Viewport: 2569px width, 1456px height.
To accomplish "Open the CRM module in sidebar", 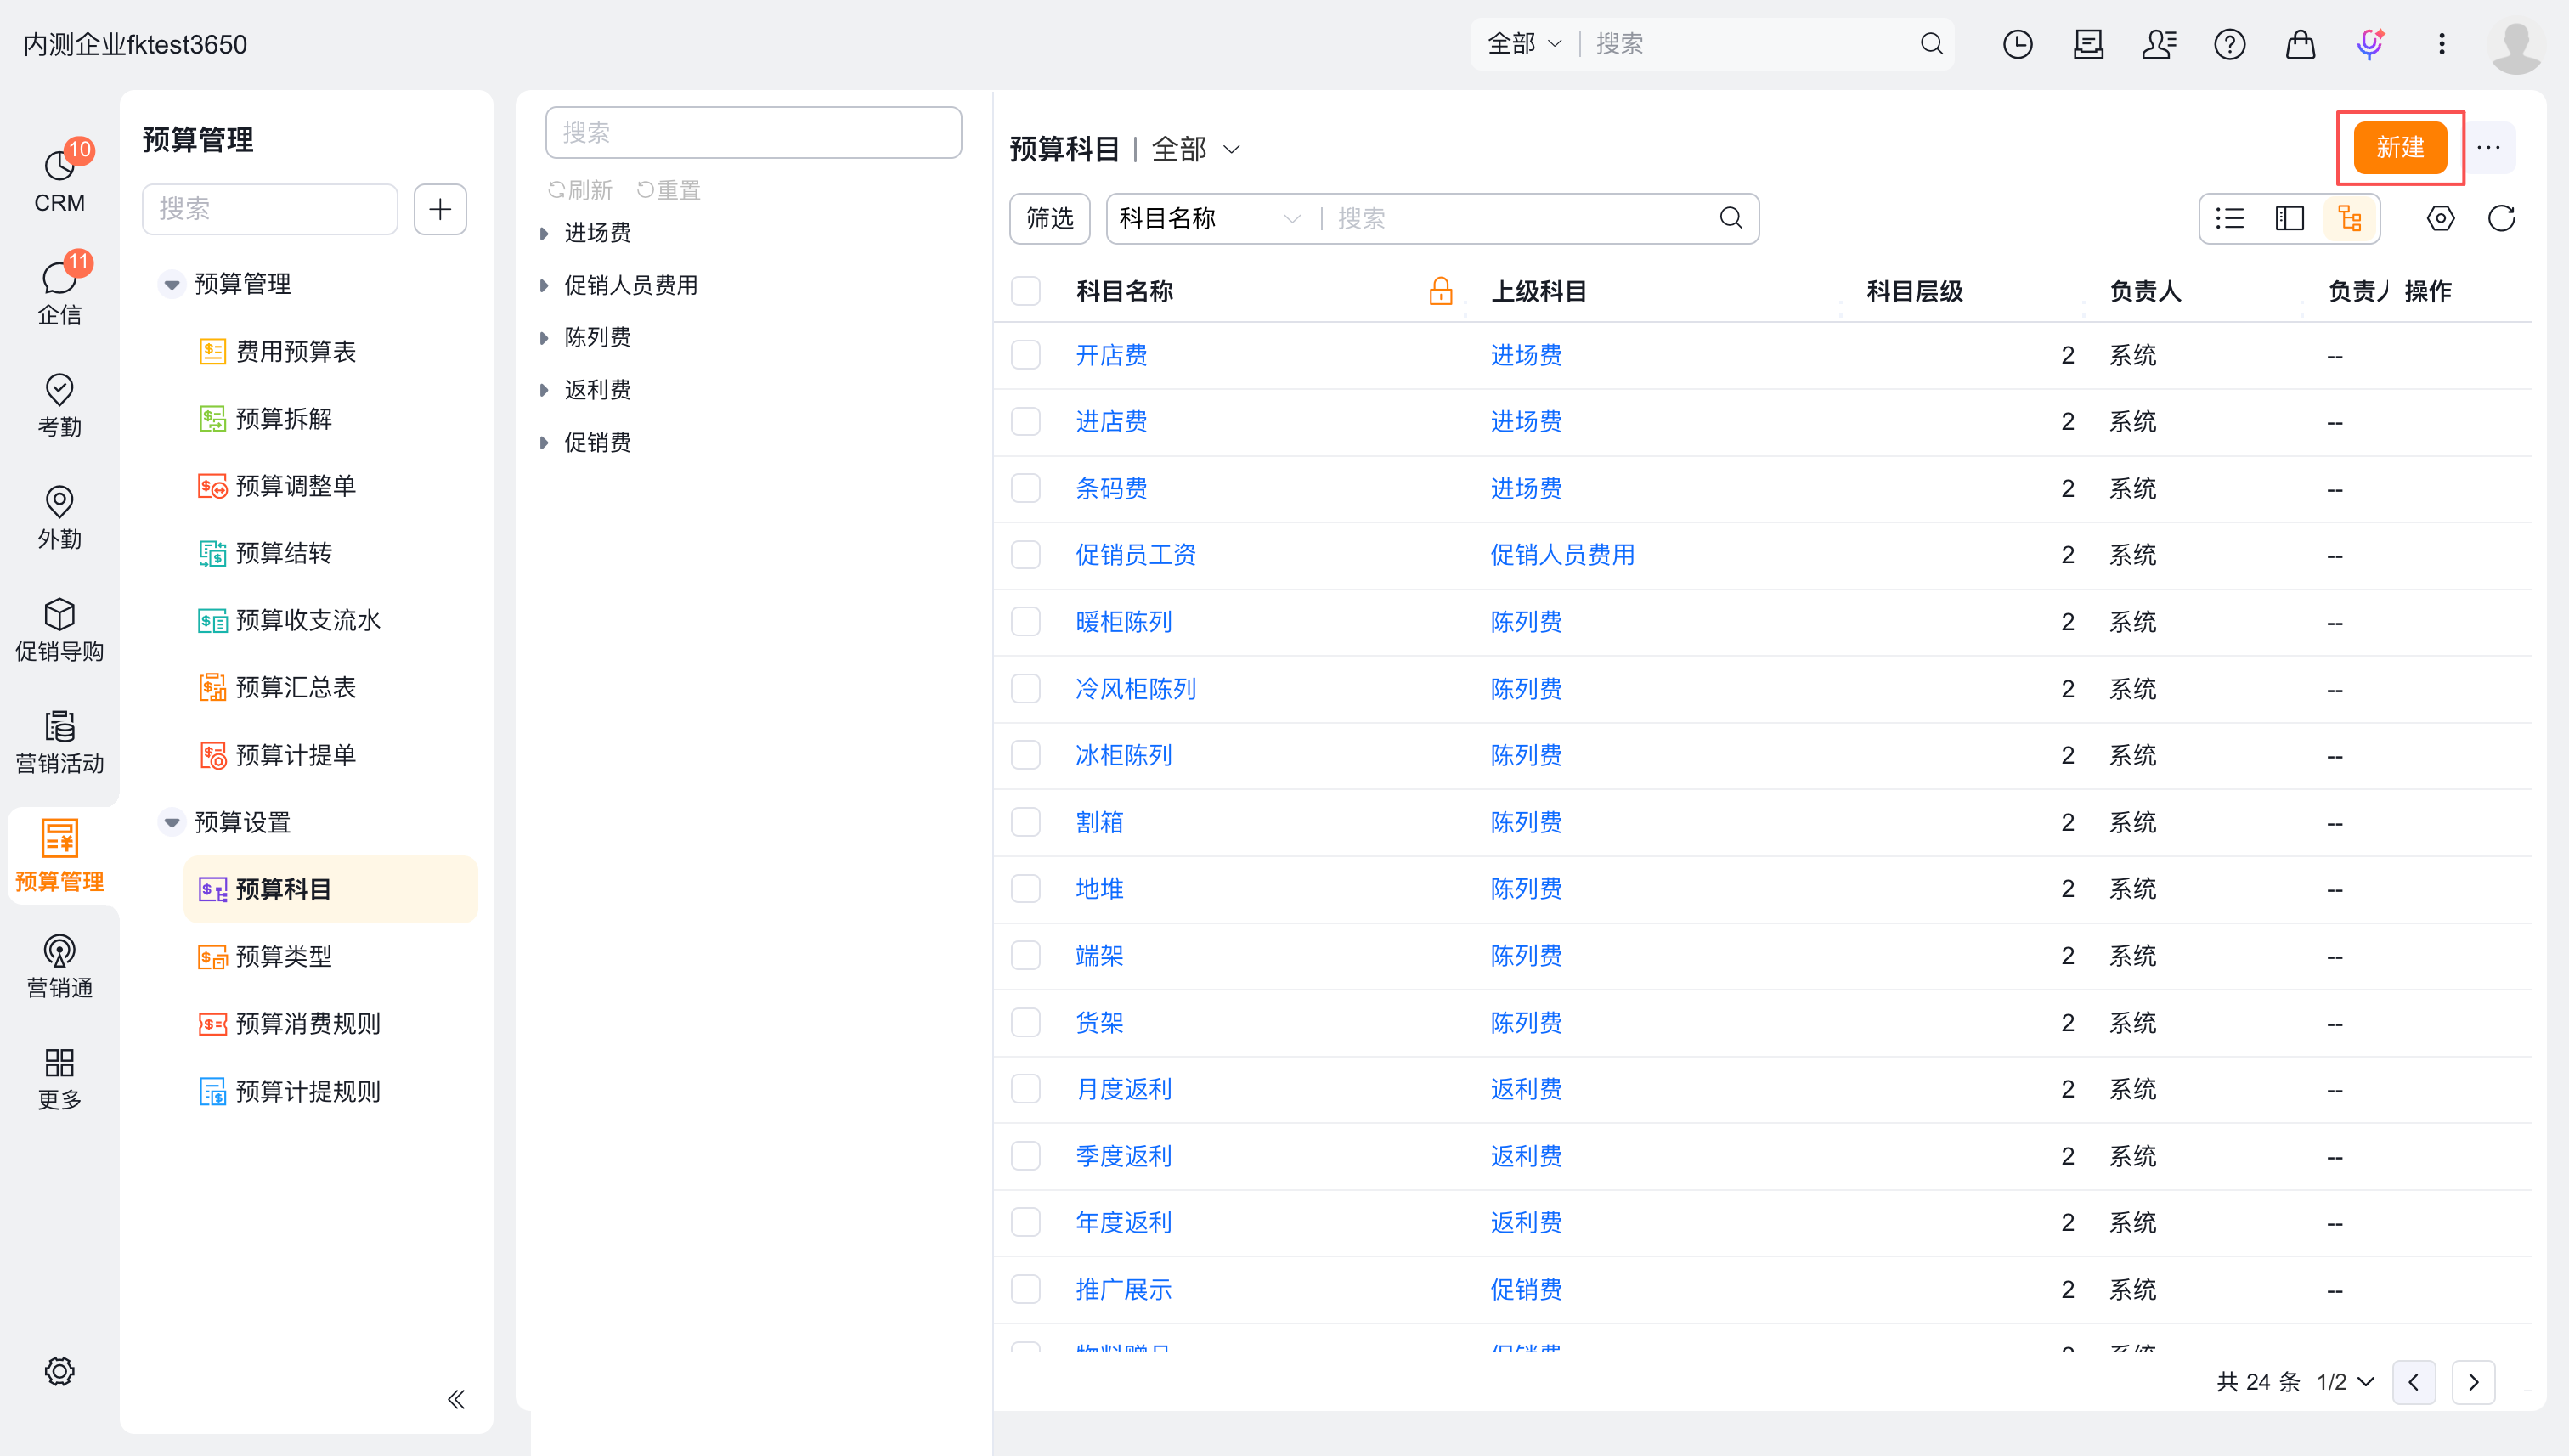I will 59,180.
